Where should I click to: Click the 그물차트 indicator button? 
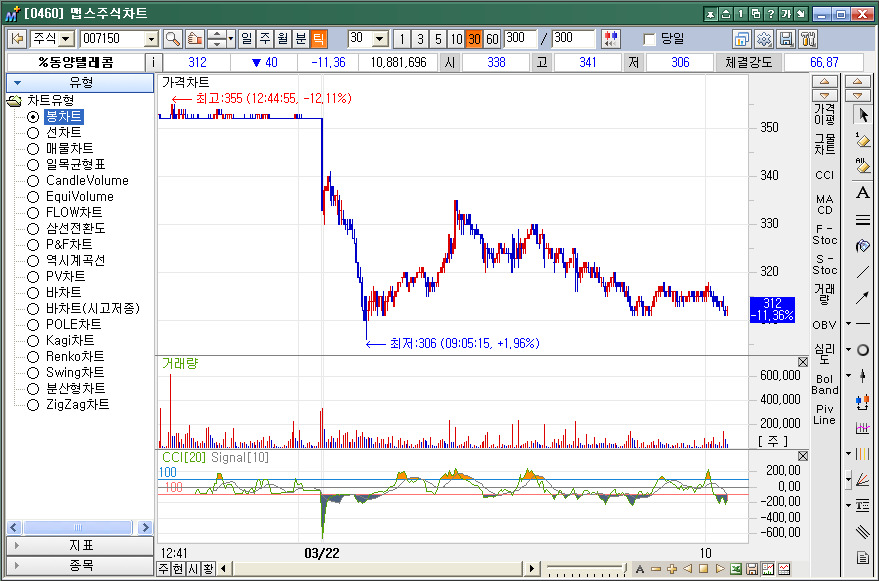coord(824,144)
